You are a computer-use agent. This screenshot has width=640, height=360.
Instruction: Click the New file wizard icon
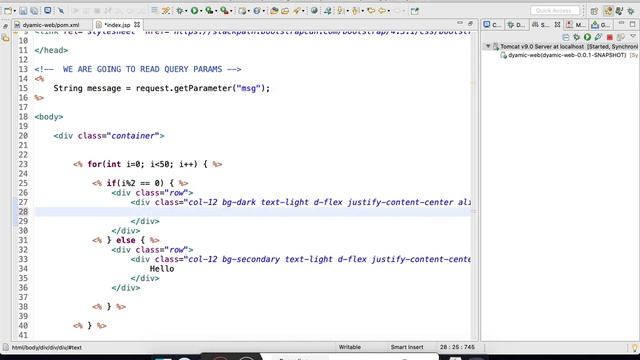7,11
